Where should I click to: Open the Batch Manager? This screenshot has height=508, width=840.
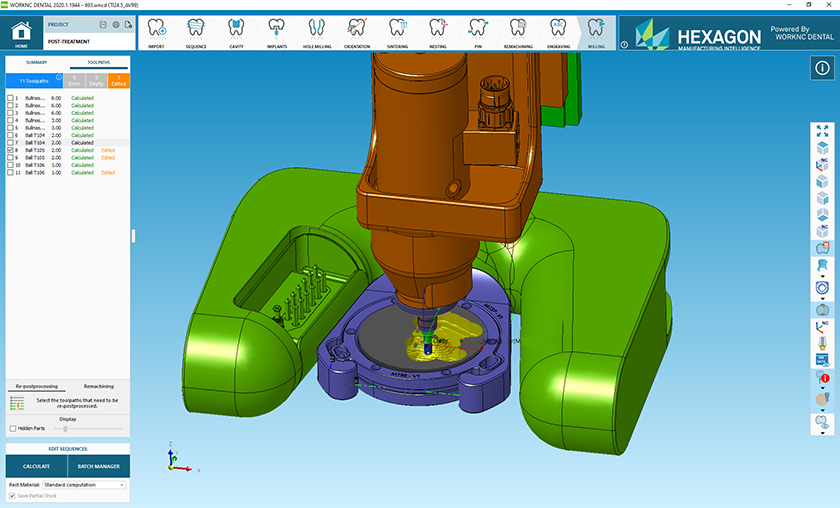point(98,466)
